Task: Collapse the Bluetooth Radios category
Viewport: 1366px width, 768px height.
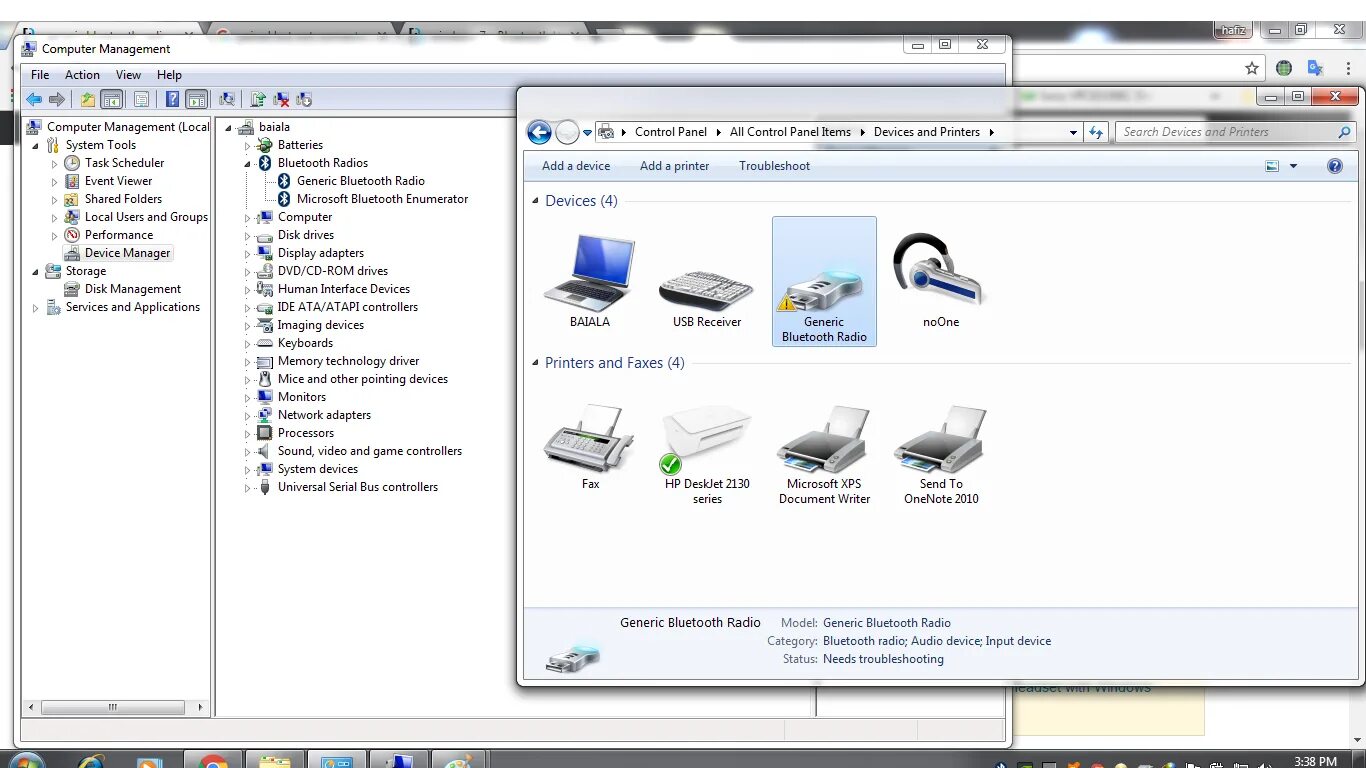Action: [248, 163]
